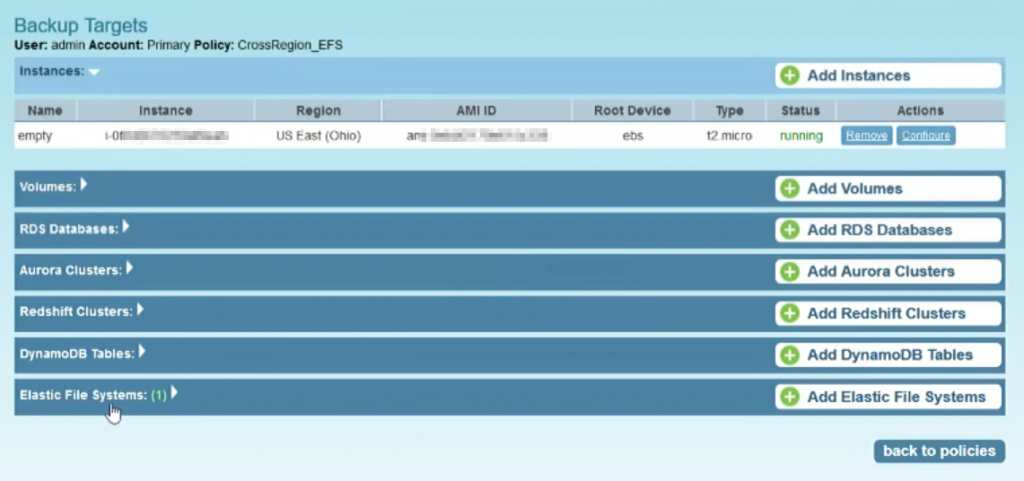1024x481 pixels.
Task: Click the 'Redshift Clusters:' section label
Action: (x=76, y=312)
